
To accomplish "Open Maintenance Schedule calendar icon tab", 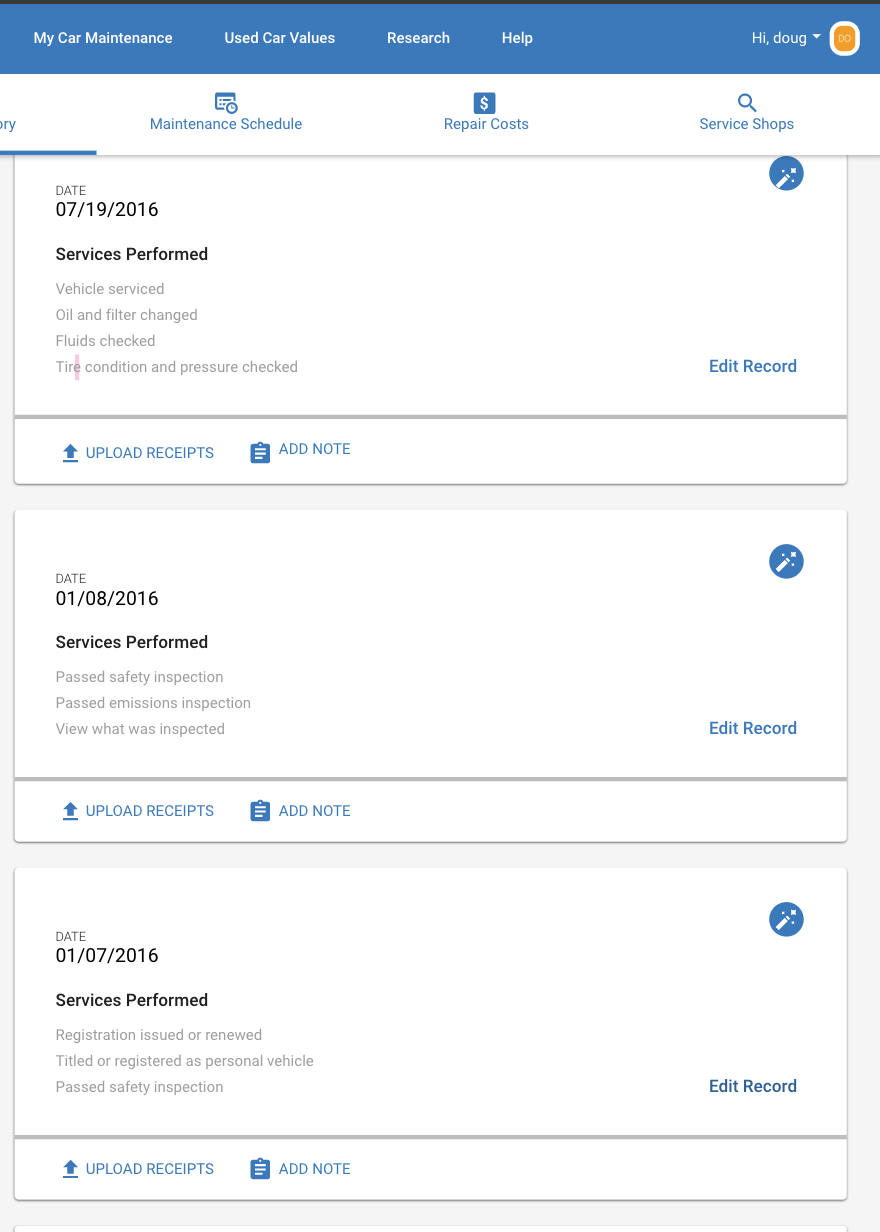I will (x=226, y=103).
